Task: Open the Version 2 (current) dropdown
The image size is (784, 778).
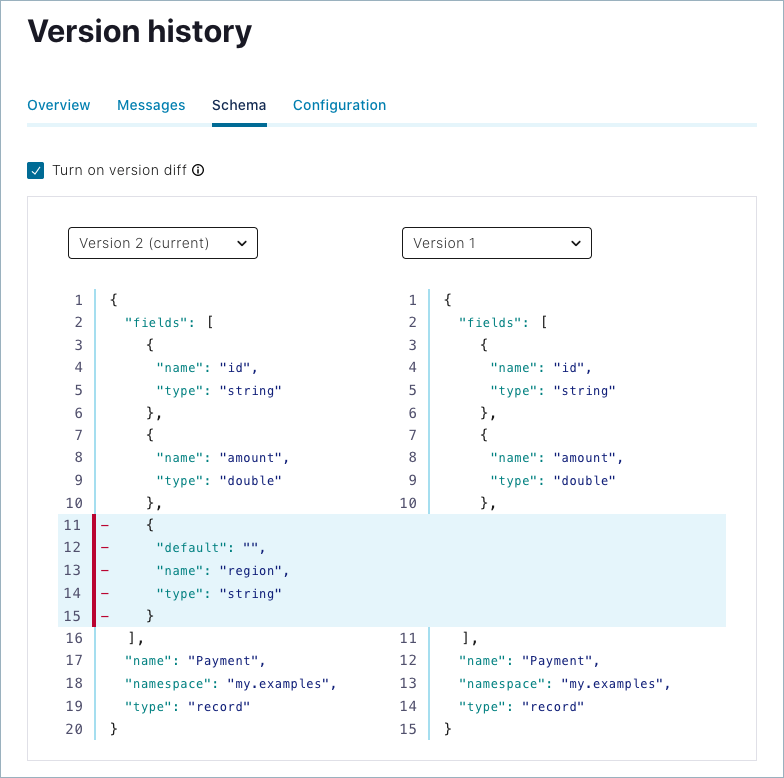Action: (x=163, y=243)
